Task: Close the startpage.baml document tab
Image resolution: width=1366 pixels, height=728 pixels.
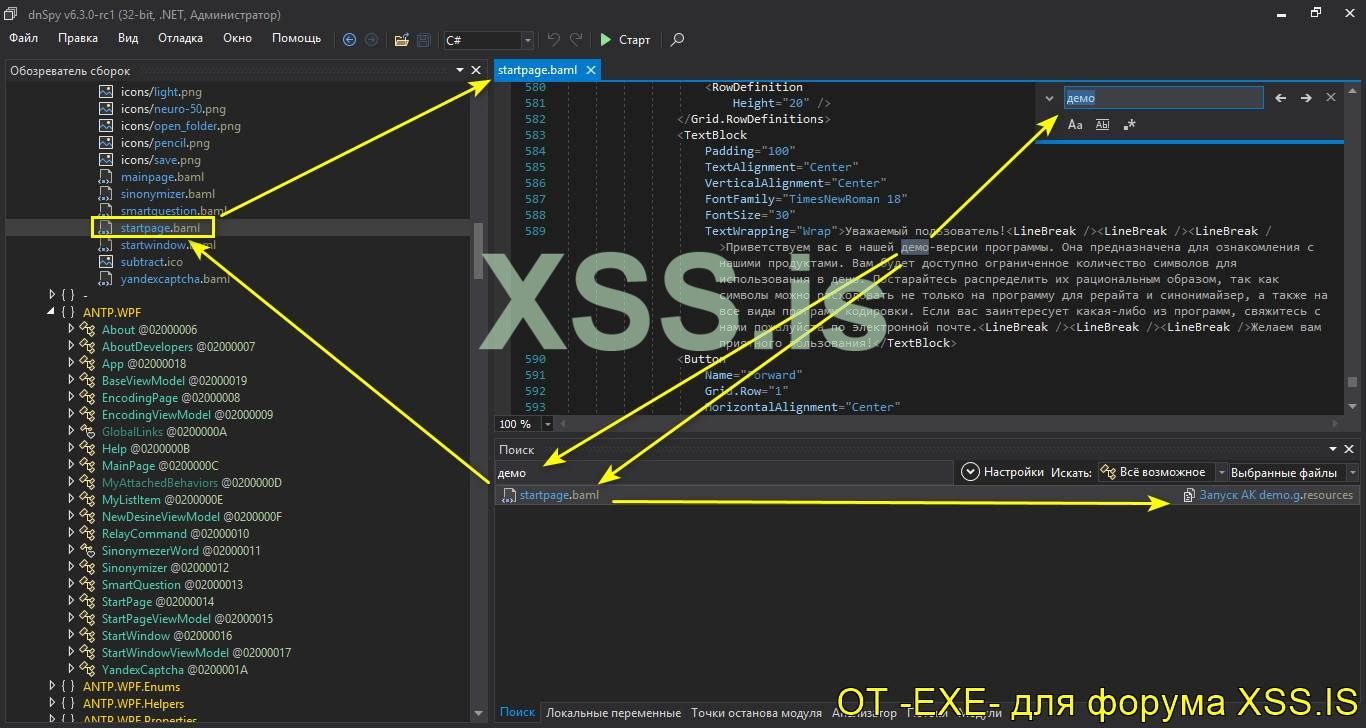Action: [x=591, y=70]
